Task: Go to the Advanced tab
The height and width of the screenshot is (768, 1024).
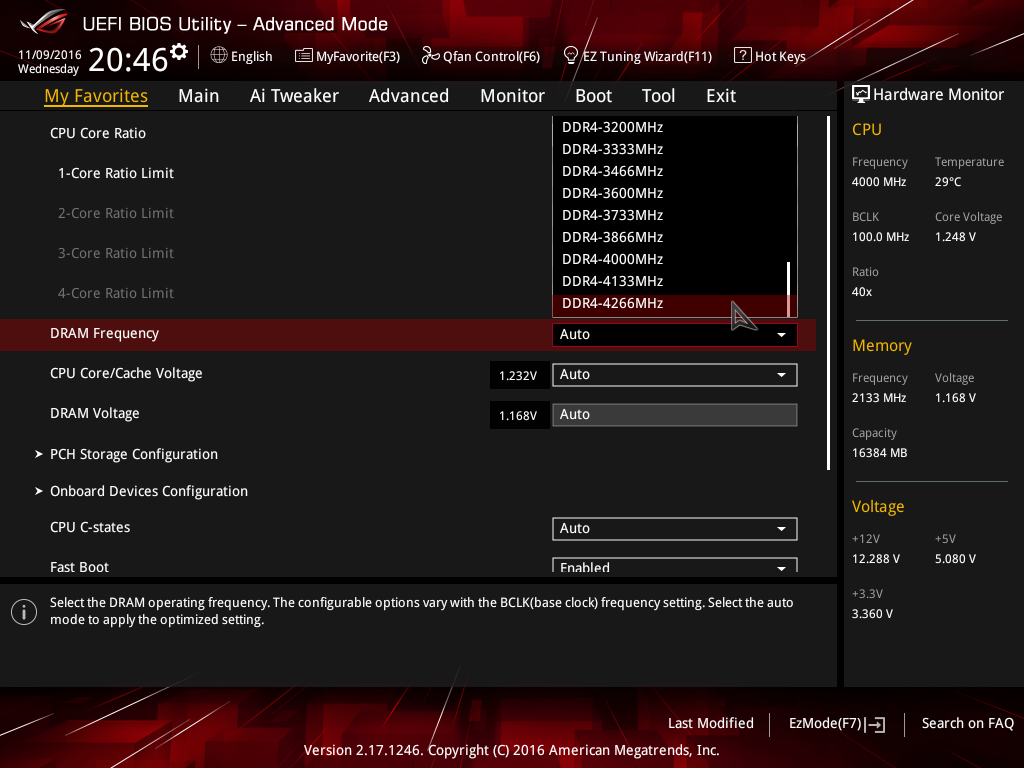Action: (409, 96)
